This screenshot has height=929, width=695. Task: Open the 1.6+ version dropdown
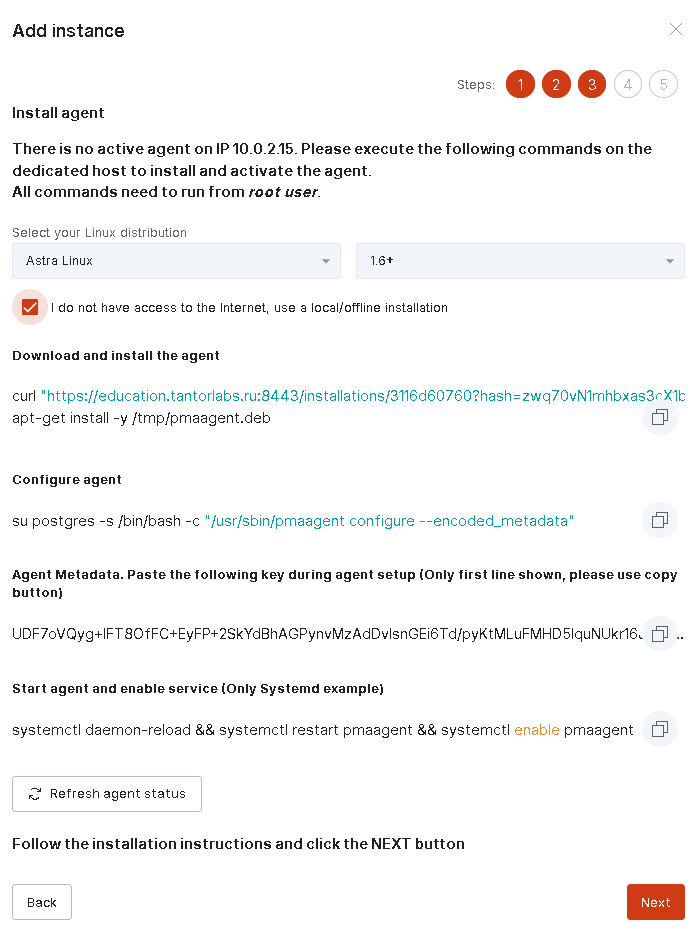point(520,261)
